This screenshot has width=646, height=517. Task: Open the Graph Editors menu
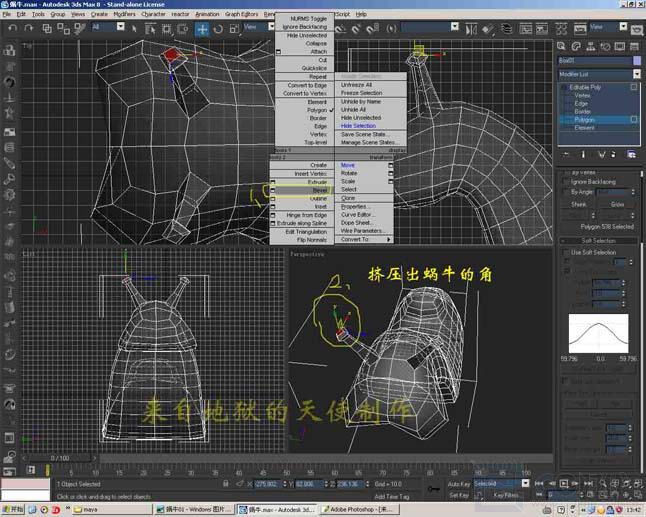pos(241,14)
